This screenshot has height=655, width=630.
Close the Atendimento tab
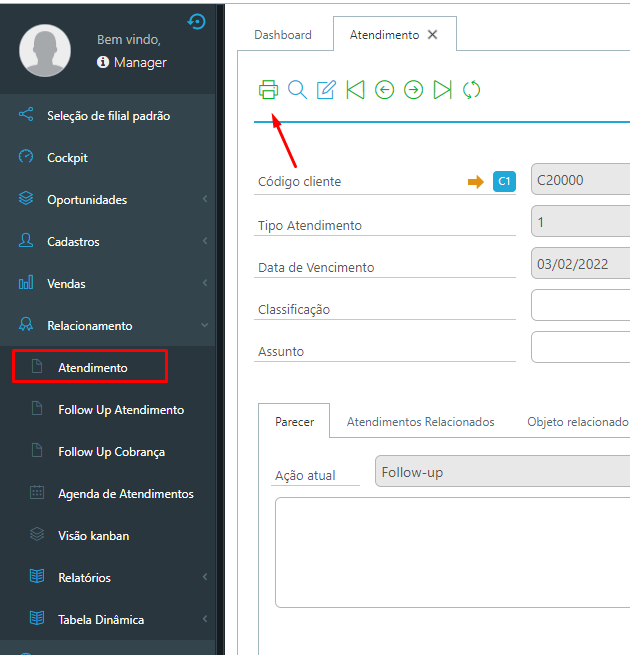432,35
